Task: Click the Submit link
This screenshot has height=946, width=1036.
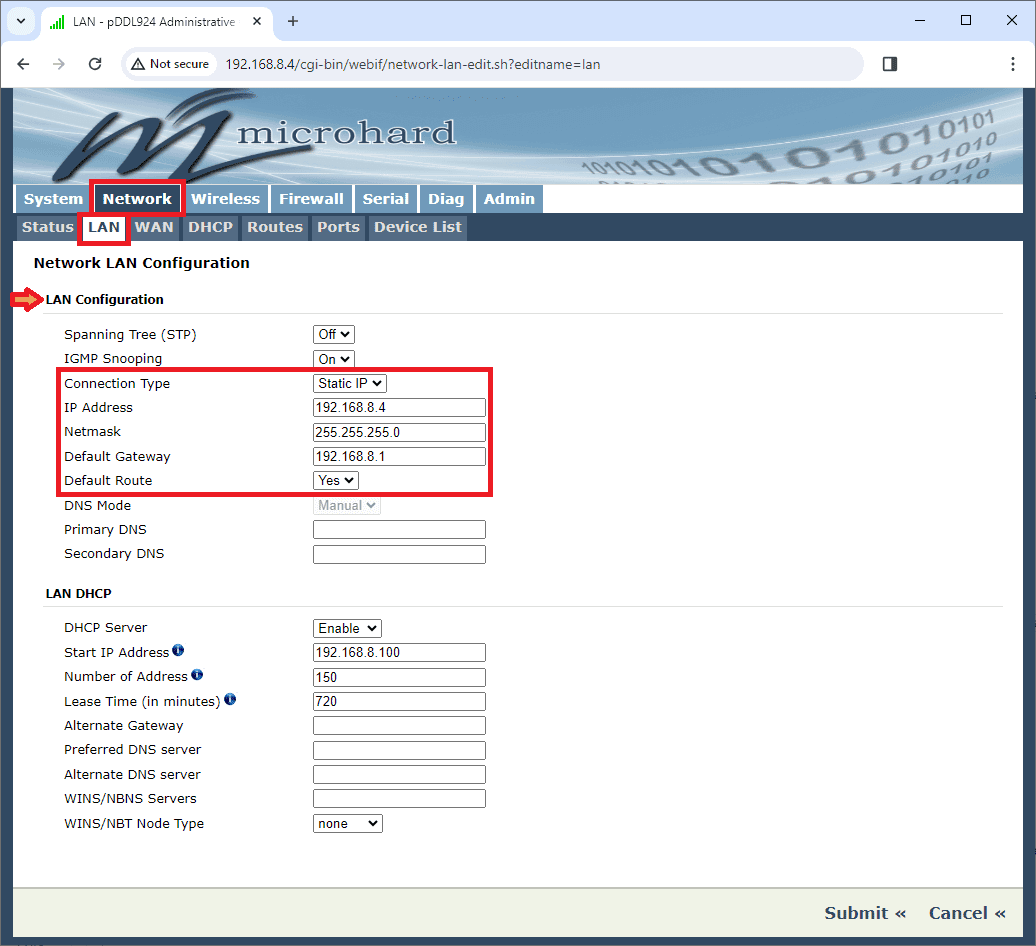Action: [865, 913]
